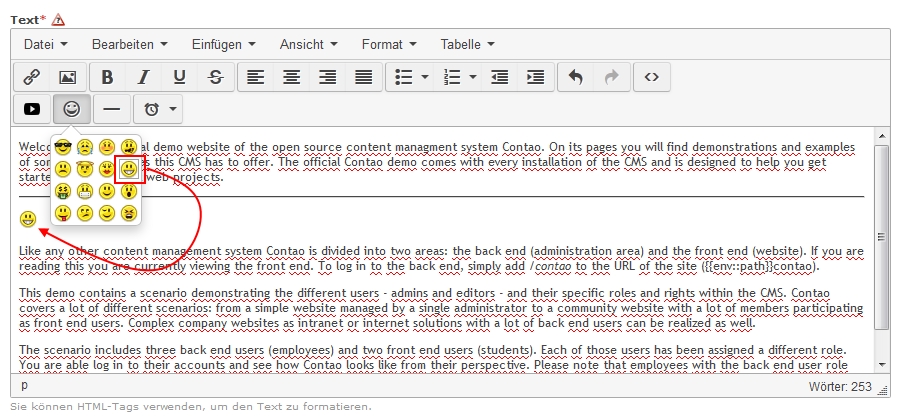Viewport: 904px width, 418px height.
Task: Click the insert link icon
Action: point(31,77)
